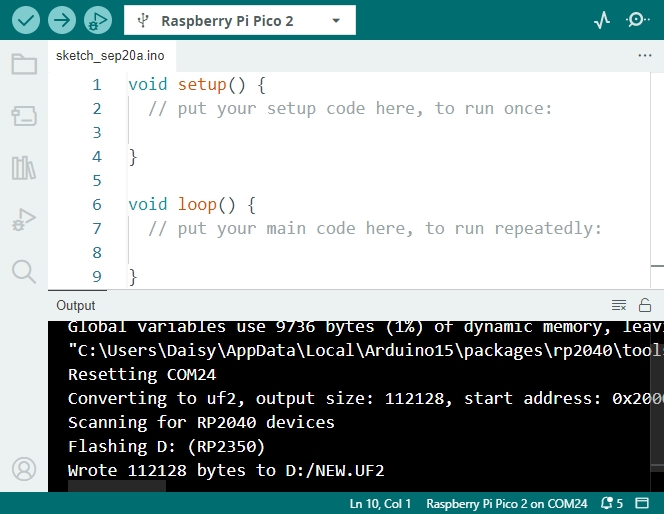Click 'Resetting COM24' output line

pyautogui.click(x=142, y=375)
